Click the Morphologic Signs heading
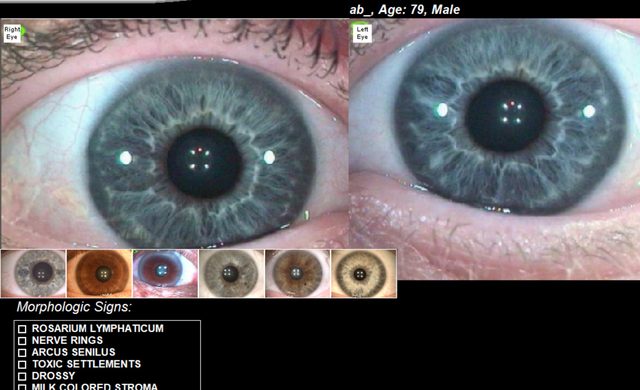 [x=74, y=307]
